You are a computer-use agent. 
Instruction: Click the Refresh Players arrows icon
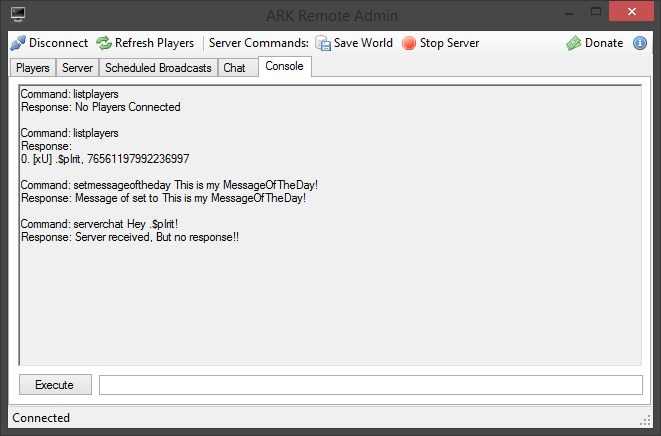104,43
